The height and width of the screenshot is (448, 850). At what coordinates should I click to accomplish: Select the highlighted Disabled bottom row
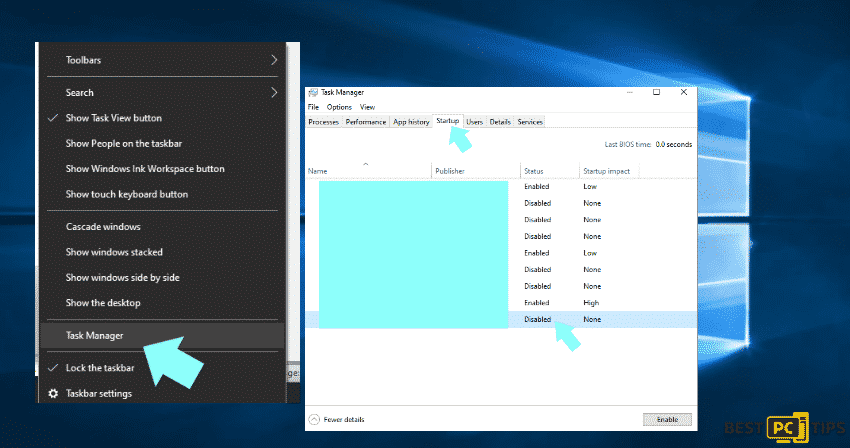501,319
